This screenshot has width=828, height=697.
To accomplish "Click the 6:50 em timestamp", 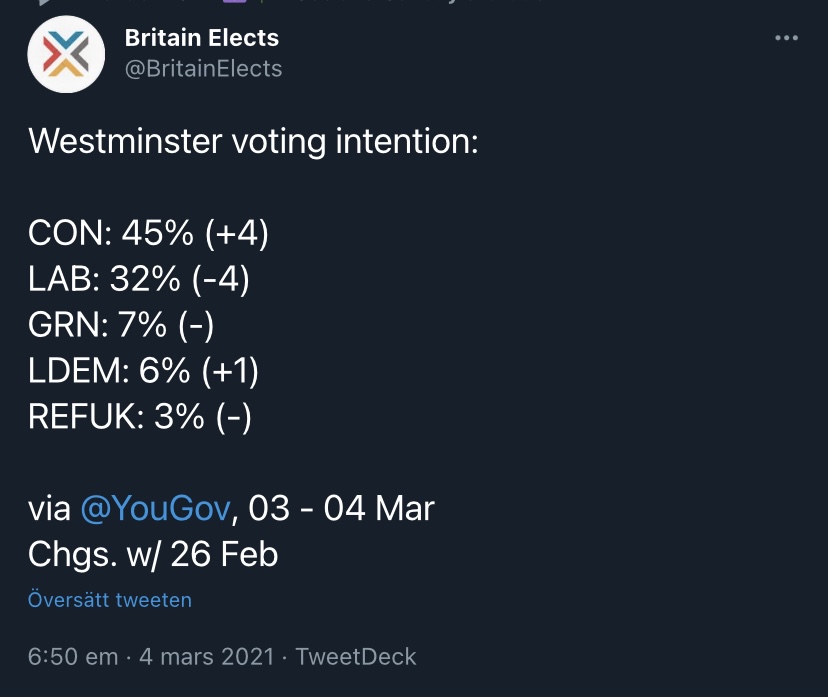I will 73,657.
